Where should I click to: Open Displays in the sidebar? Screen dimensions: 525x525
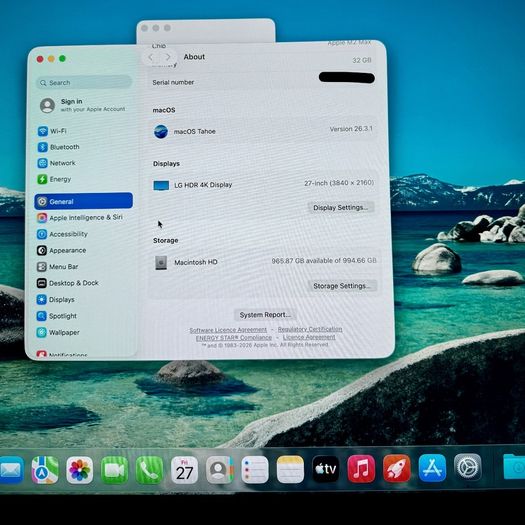(x=56, y=299)
